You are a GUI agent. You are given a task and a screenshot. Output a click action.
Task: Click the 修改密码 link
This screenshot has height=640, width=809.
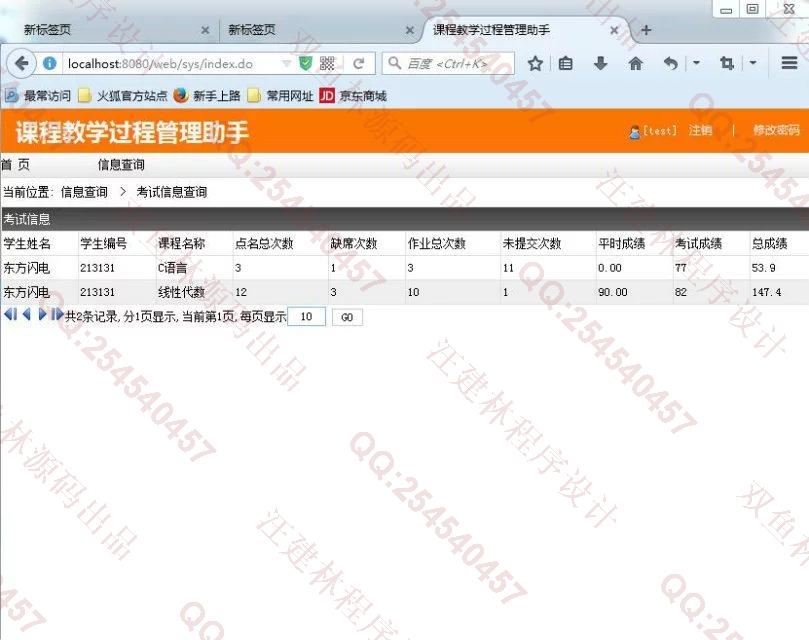[776, 130]
